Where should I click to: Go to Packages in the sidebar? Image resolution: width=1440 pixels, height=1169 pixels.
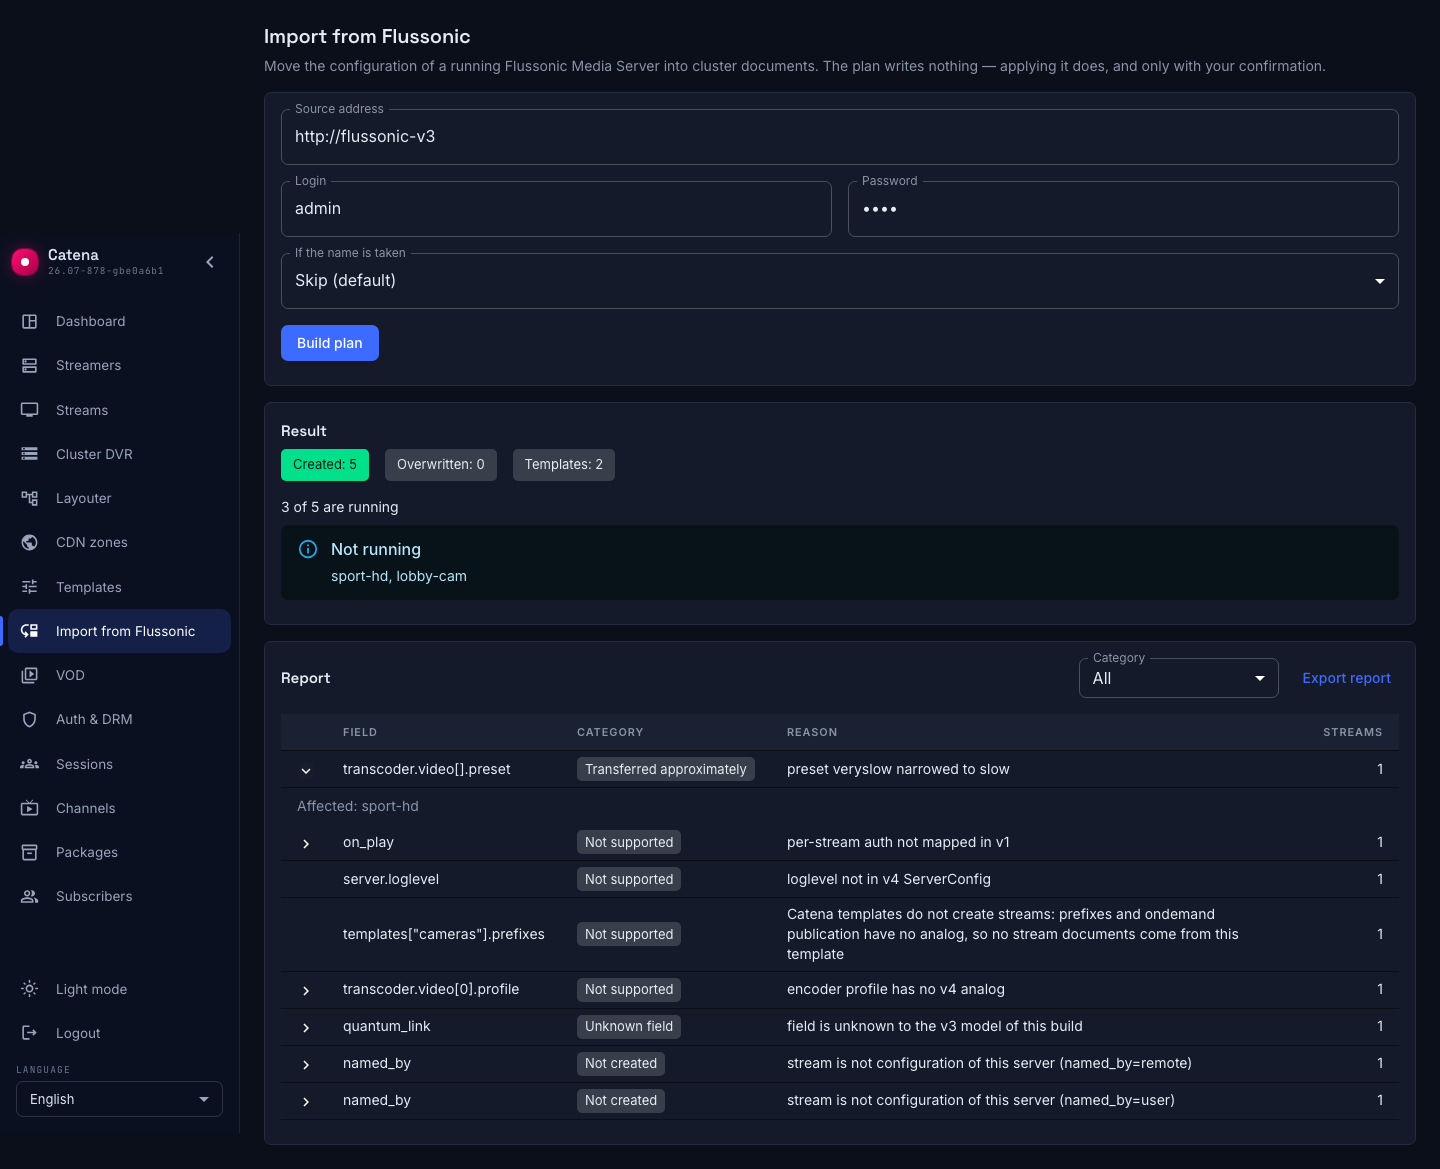pyautogui.click(x=120, y=852)
